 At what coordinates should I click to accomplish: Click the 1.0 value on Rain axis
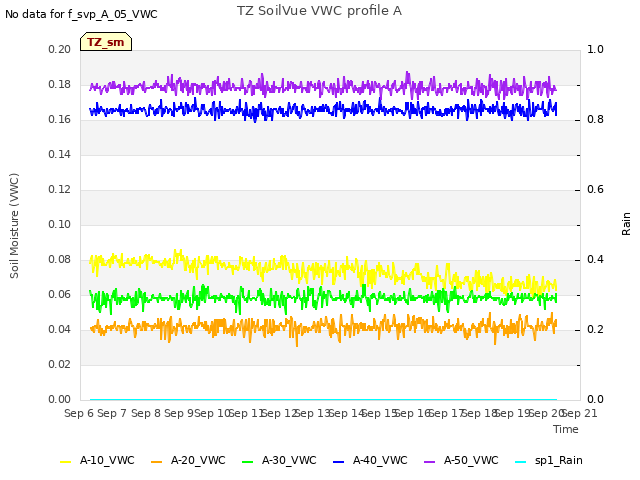click(595, 49)
